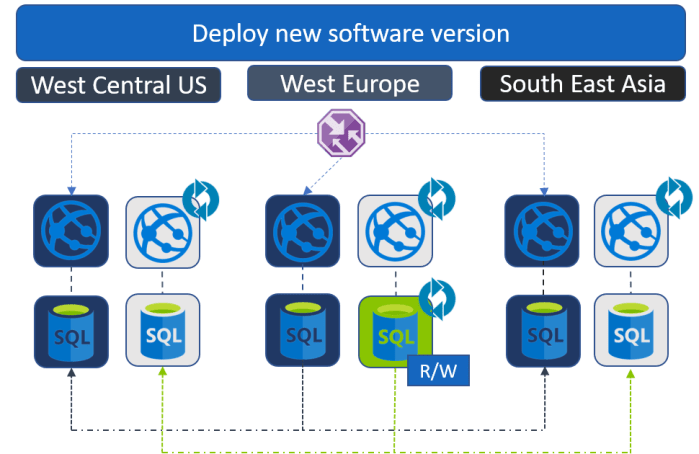Select the West Central US region label
Image resolution: width=699 pixels, height=454 pixels.
click(x=118, y=85)
